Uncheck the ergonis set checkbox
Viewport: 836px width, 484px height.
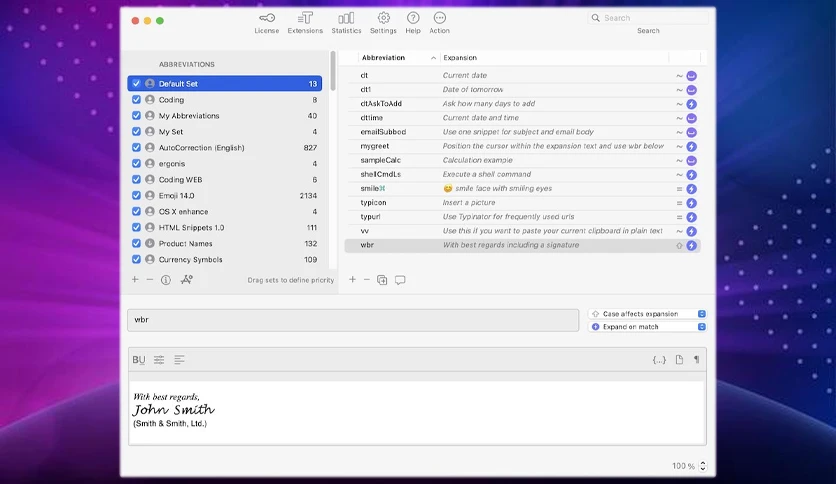[x=136, y=164]
